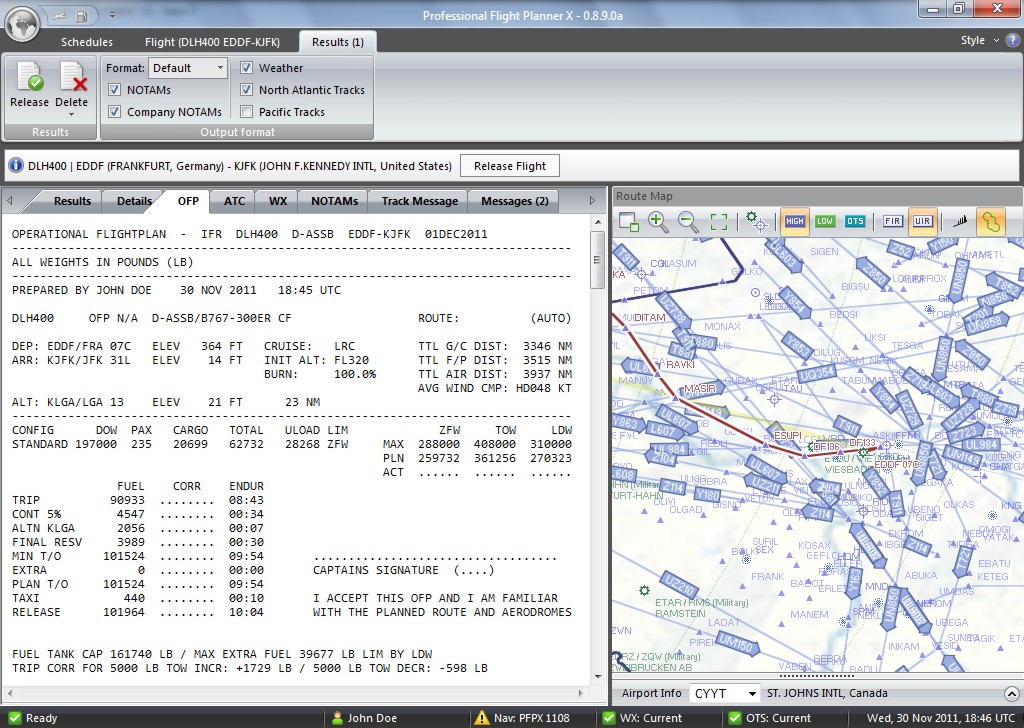Toggle the Weather checkbox

click(x=246, y=68)
